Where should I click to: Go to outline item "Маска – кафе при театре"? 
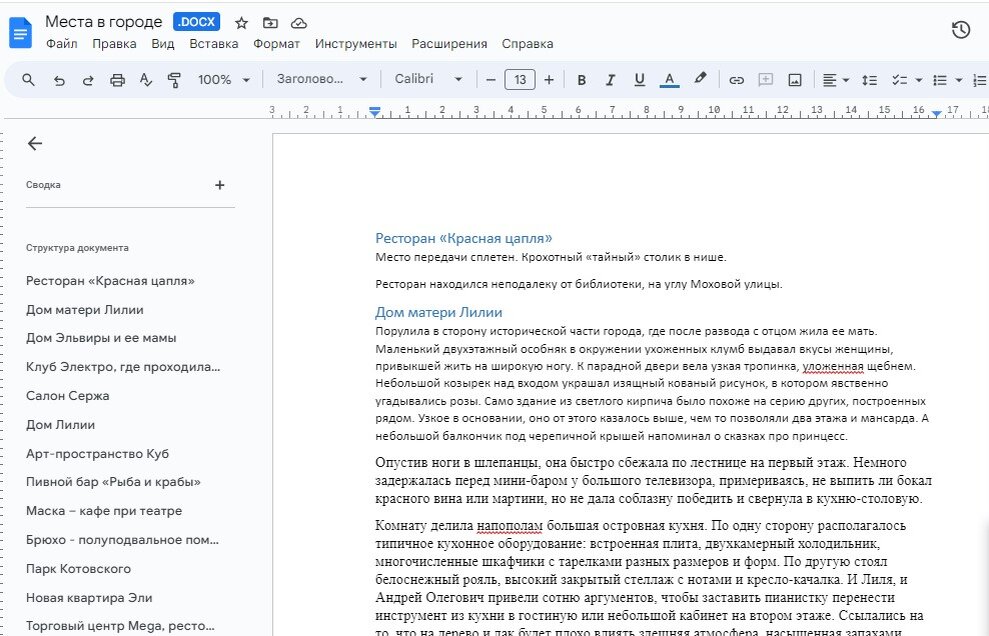pos(104,510)
